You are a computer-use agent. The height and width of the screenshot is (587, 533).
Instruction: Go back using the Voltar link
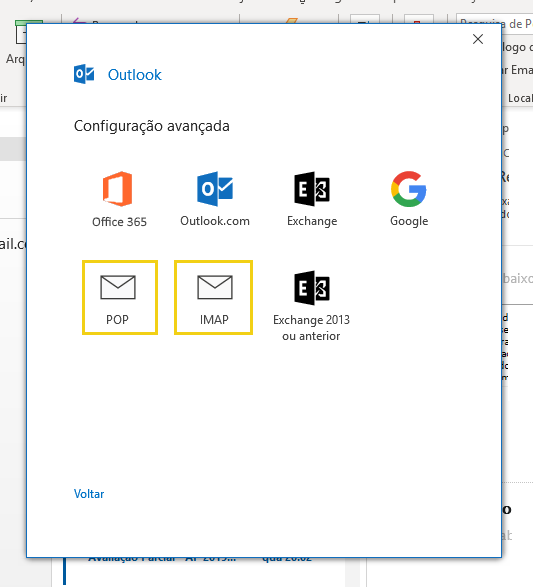pyautogui.click(x=89, y=494)
